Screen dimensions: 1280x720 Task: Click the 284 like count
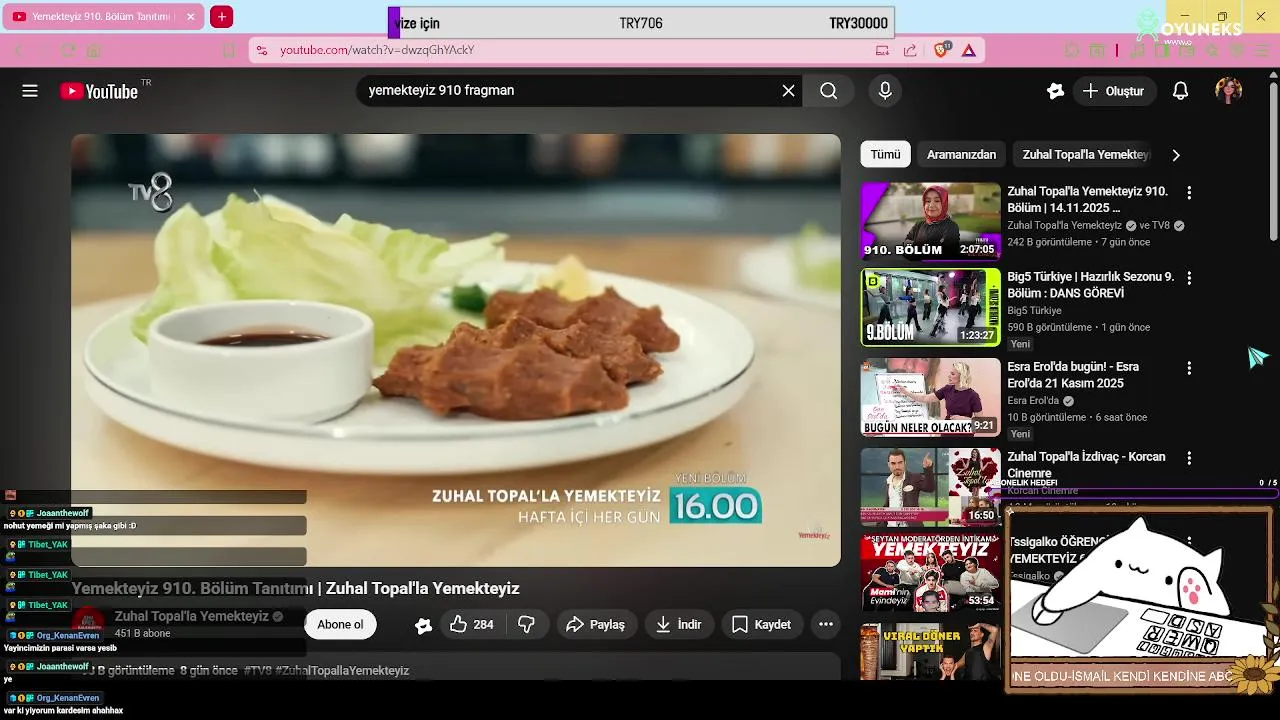click(x=483, y=625)
